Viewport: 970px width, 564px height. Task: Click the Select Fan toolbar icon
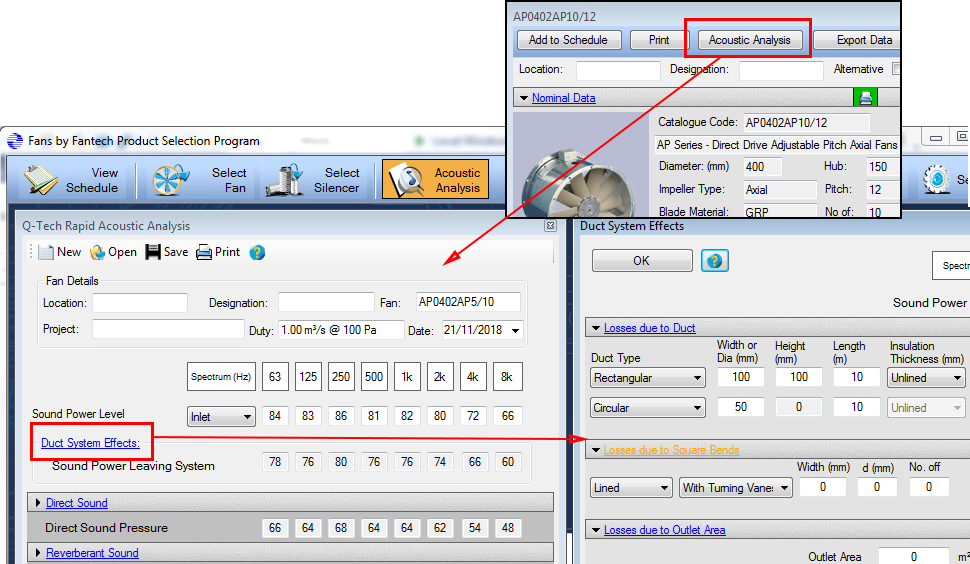pos(171,180)
